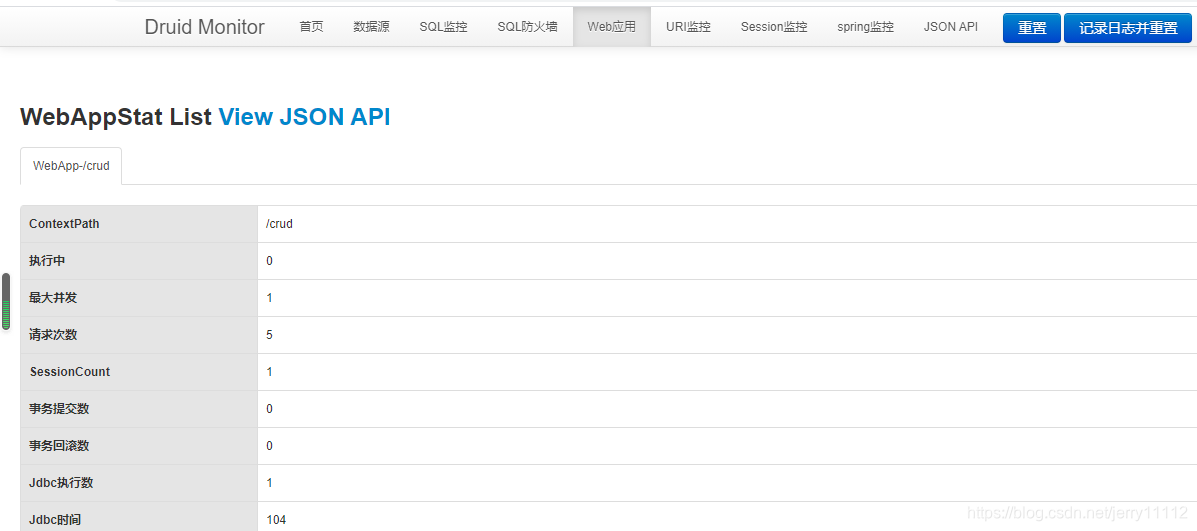1197x531 pixels.
Task: Click the ContextPath row label
Action: point(64,224)
